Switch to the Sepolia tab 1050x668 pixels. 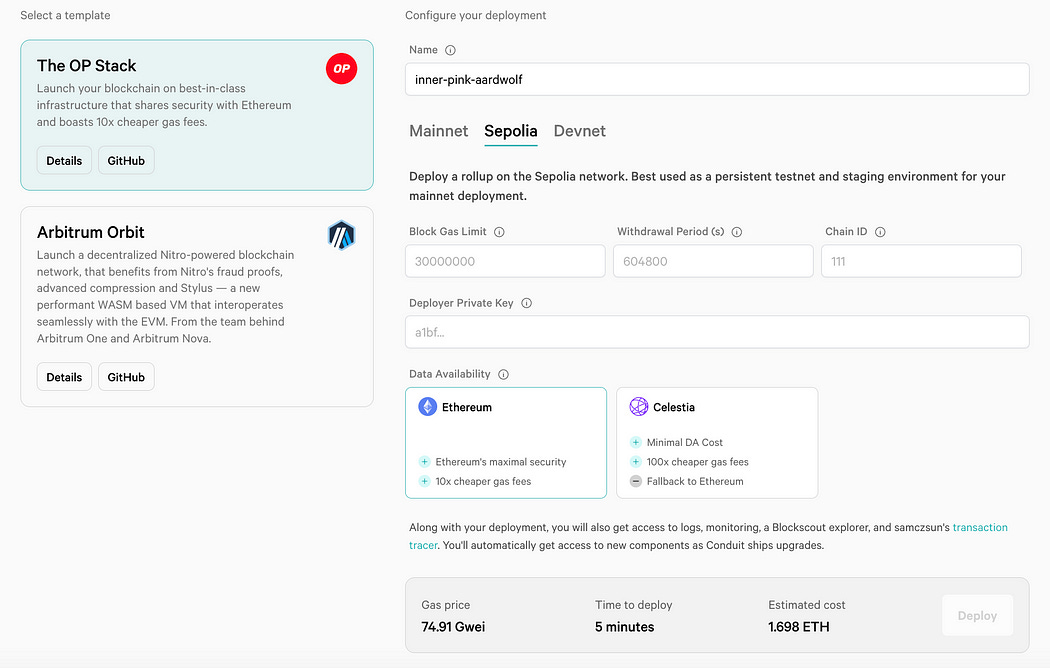coord(511,131)
